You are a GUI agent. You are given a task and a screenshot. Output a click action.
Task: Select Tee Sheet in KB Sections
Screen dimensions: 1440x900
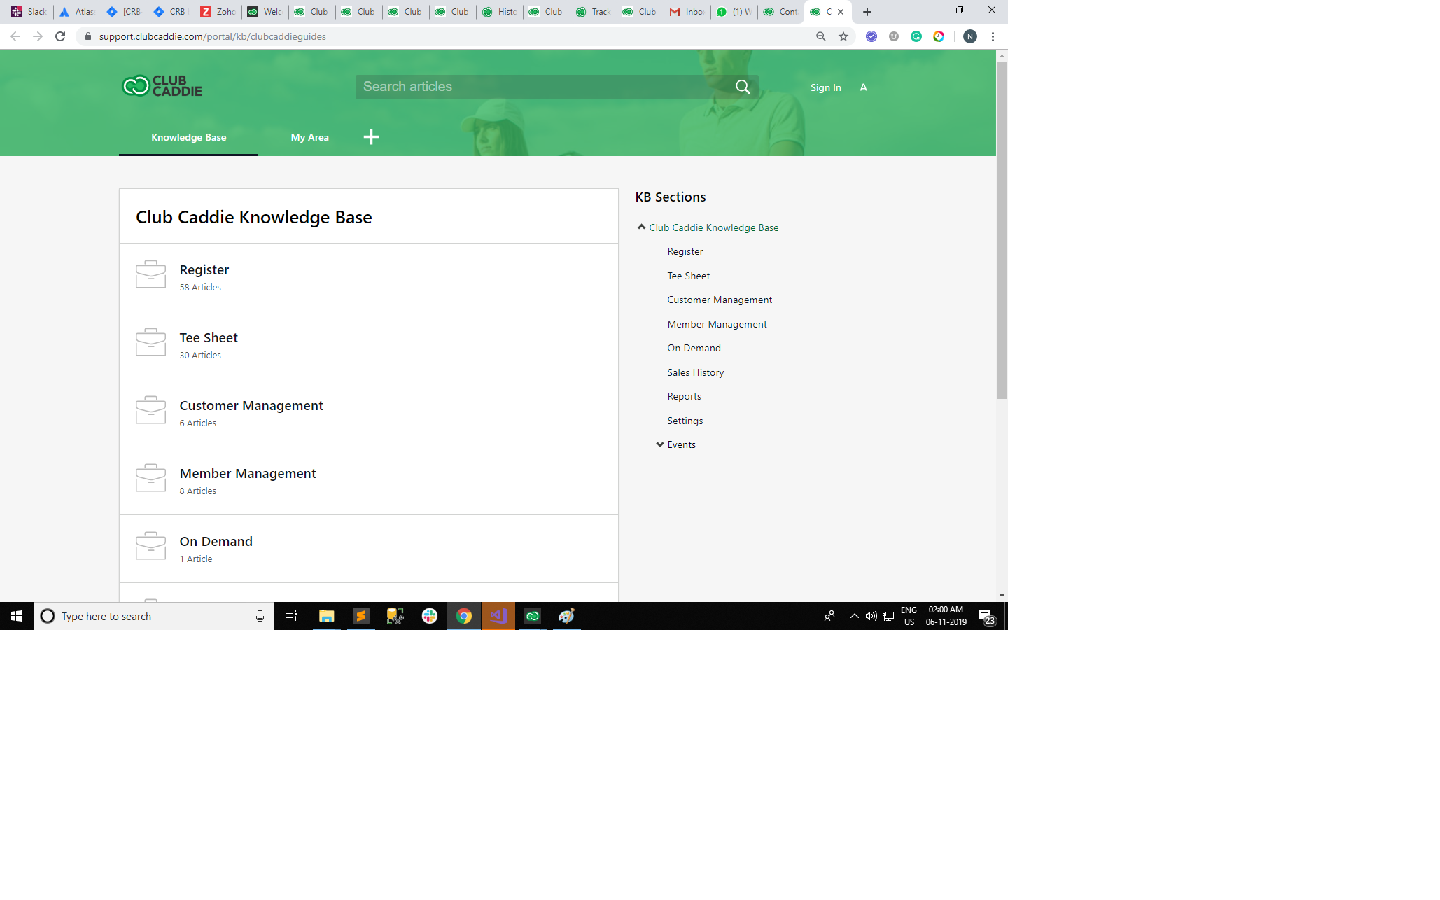pos(688,275)
